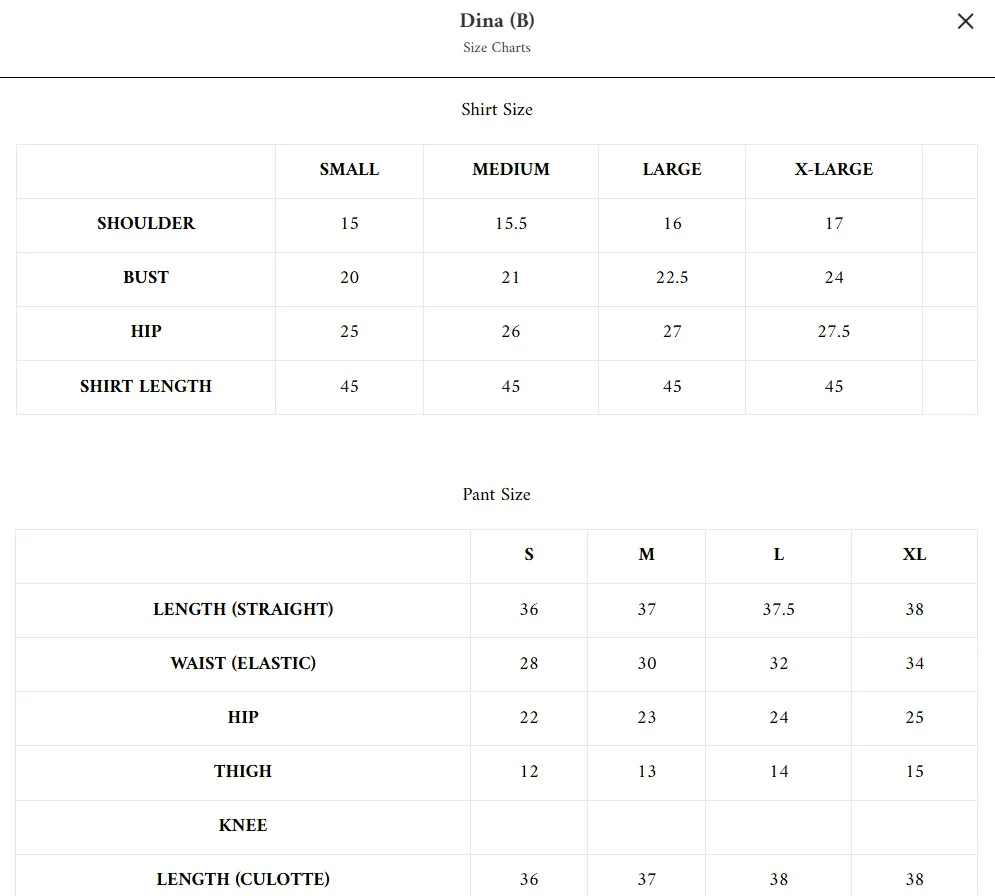Click the LENGTH (STRAIGHT) row label
995x896 pixels.
coord(243,609)
